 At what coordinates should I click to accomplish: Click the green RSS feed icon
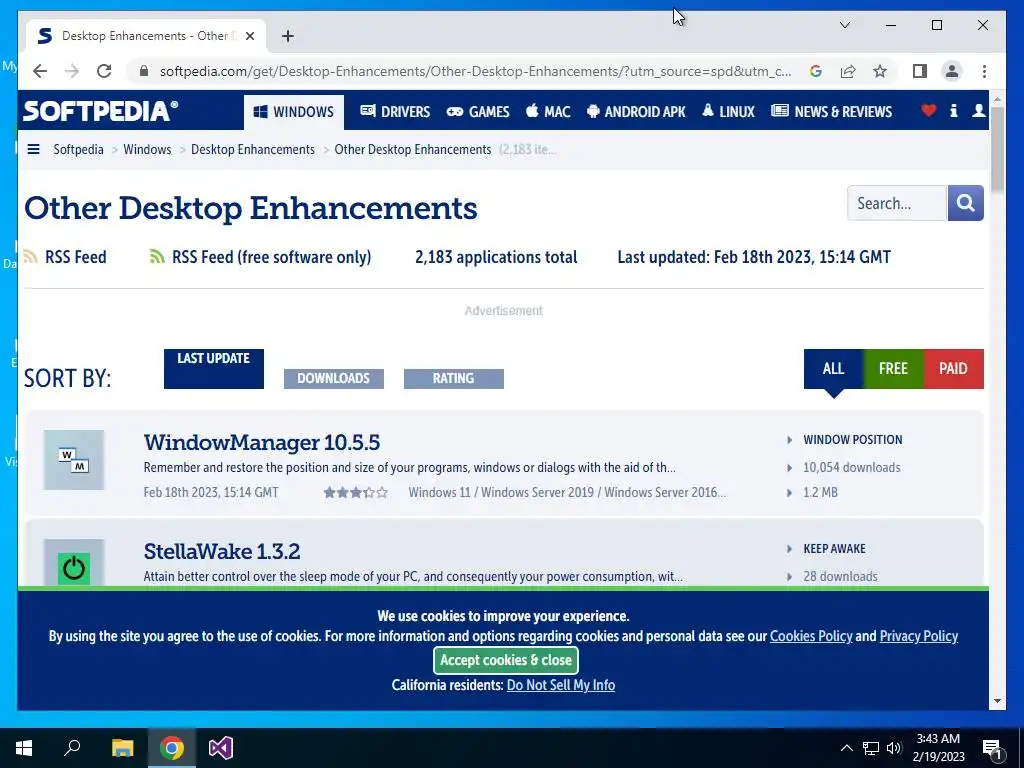pos(157,257)
